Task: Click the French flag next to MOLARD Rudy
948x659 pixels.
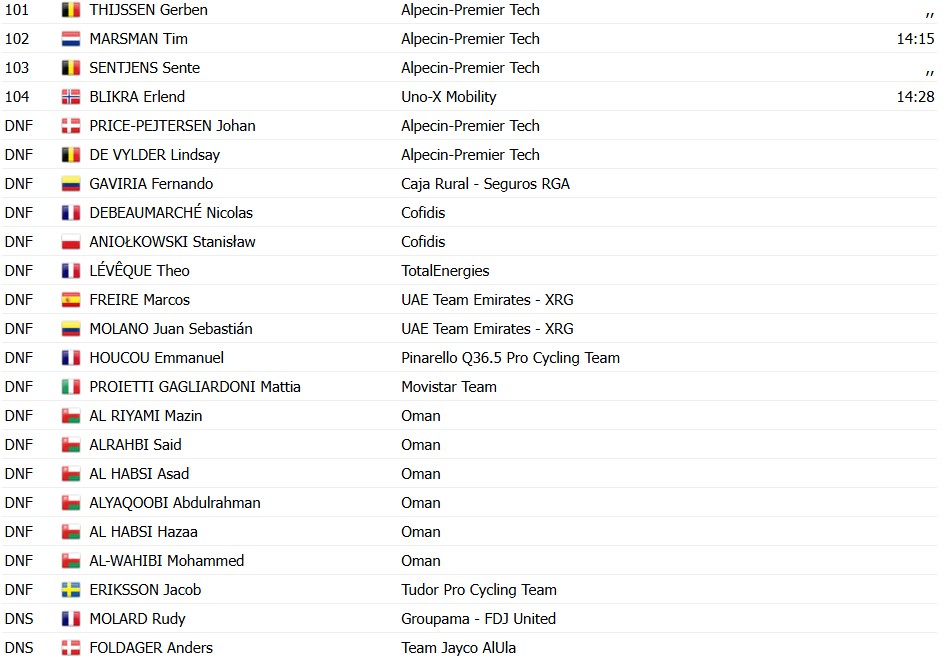Action: (x=71, y=619)
